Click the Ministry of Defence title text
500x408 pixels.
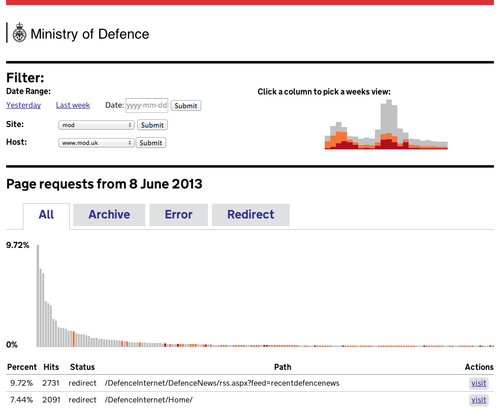point(90,34)
